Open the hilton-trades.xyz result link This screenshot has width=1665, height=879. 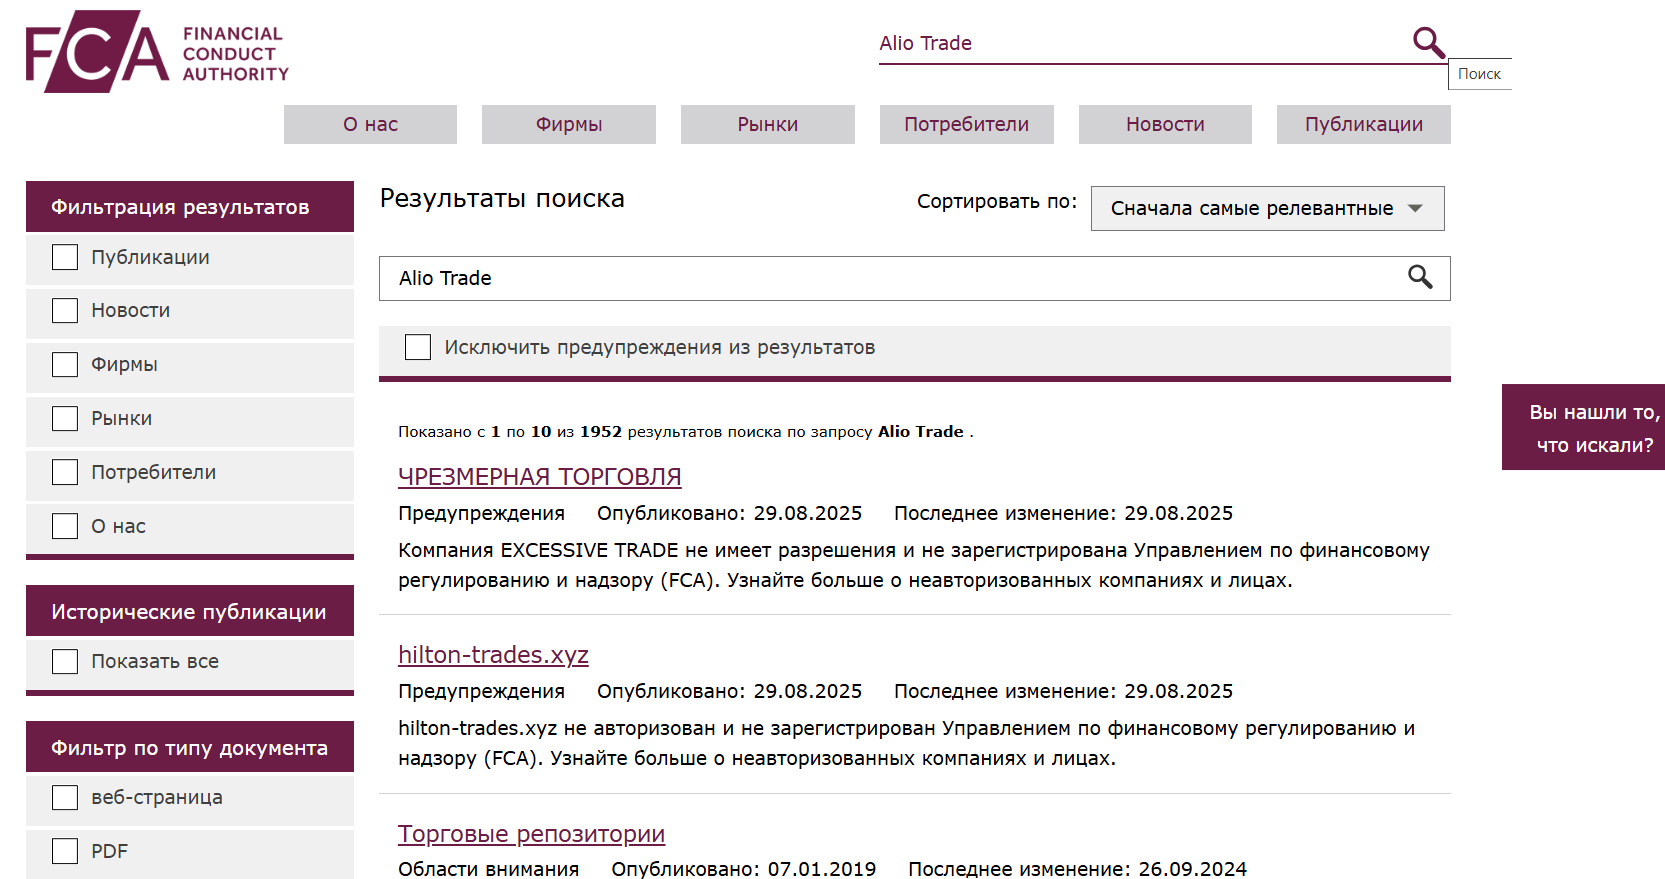click(x=493, y=655)
